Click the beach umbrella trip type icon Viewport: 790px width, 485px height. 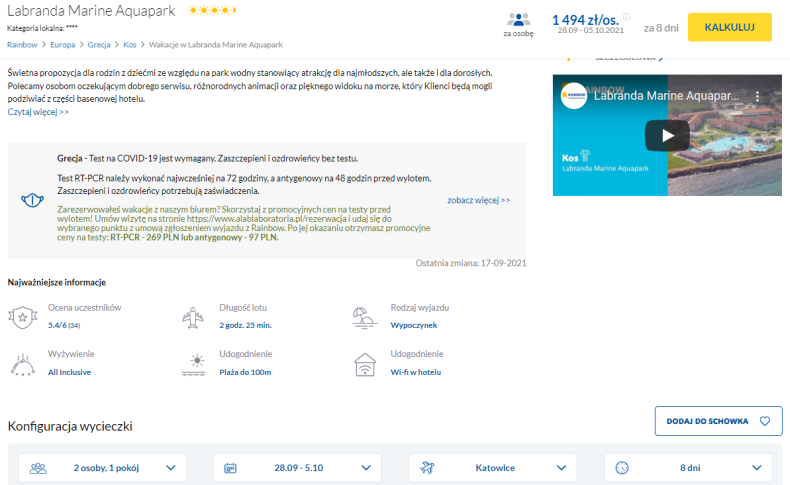pyautogui.click(x=364, y=318)
